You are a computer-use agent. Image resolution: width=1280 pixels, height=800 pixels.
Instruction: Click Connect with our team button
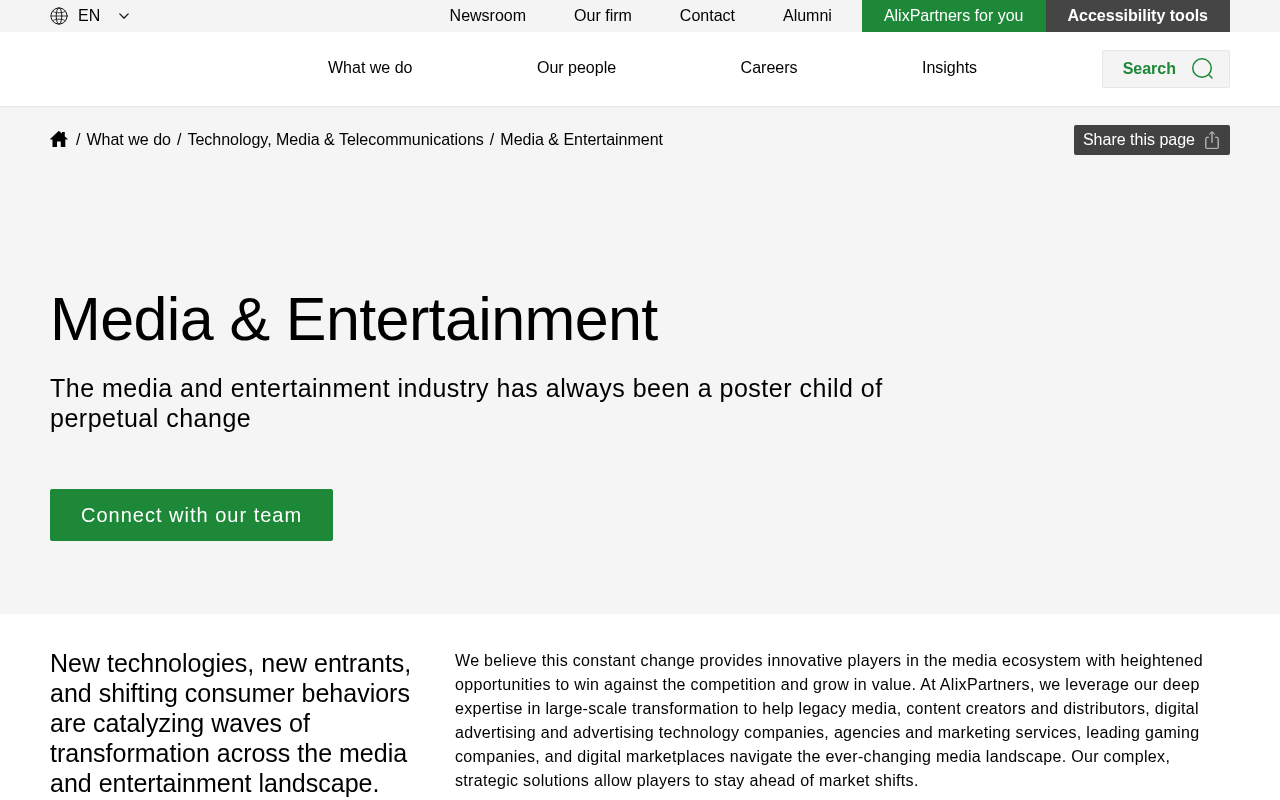191,515
